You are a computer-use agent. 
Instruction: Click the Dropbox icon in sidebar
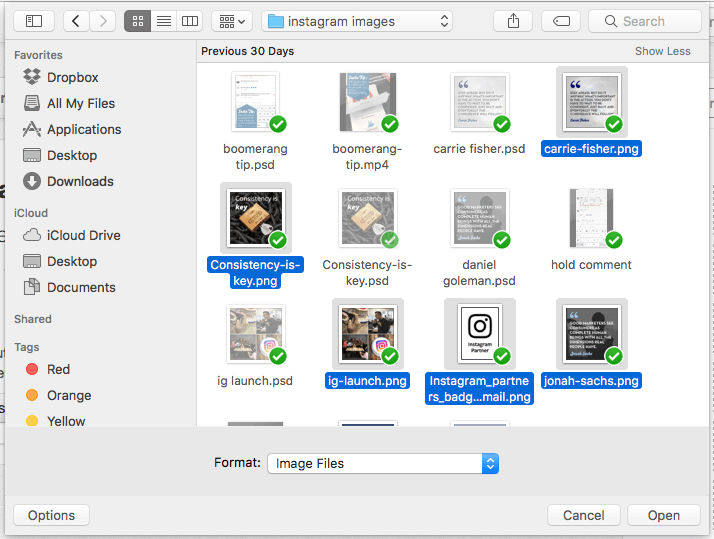[32, 77]
